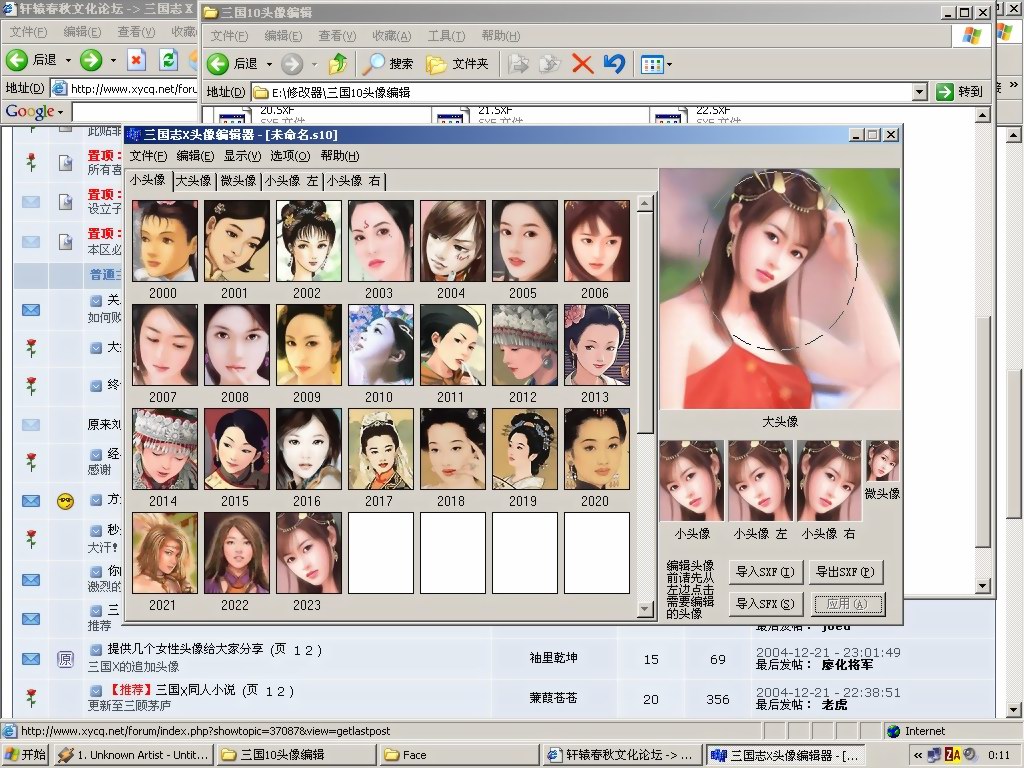
Task: Switch to the 微头像 tab
Action: pyautogui.click(x=238, y=181)
